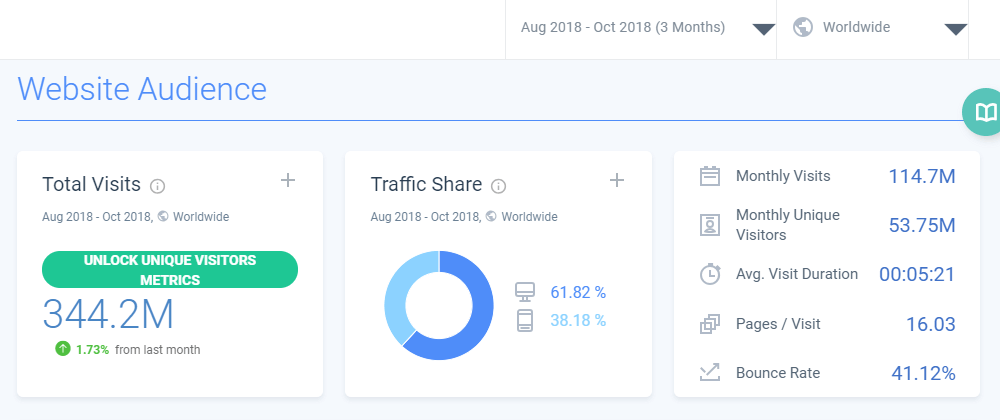Click the Monthly Visits label
The image size is (1000, 420).
pos(783,176)
